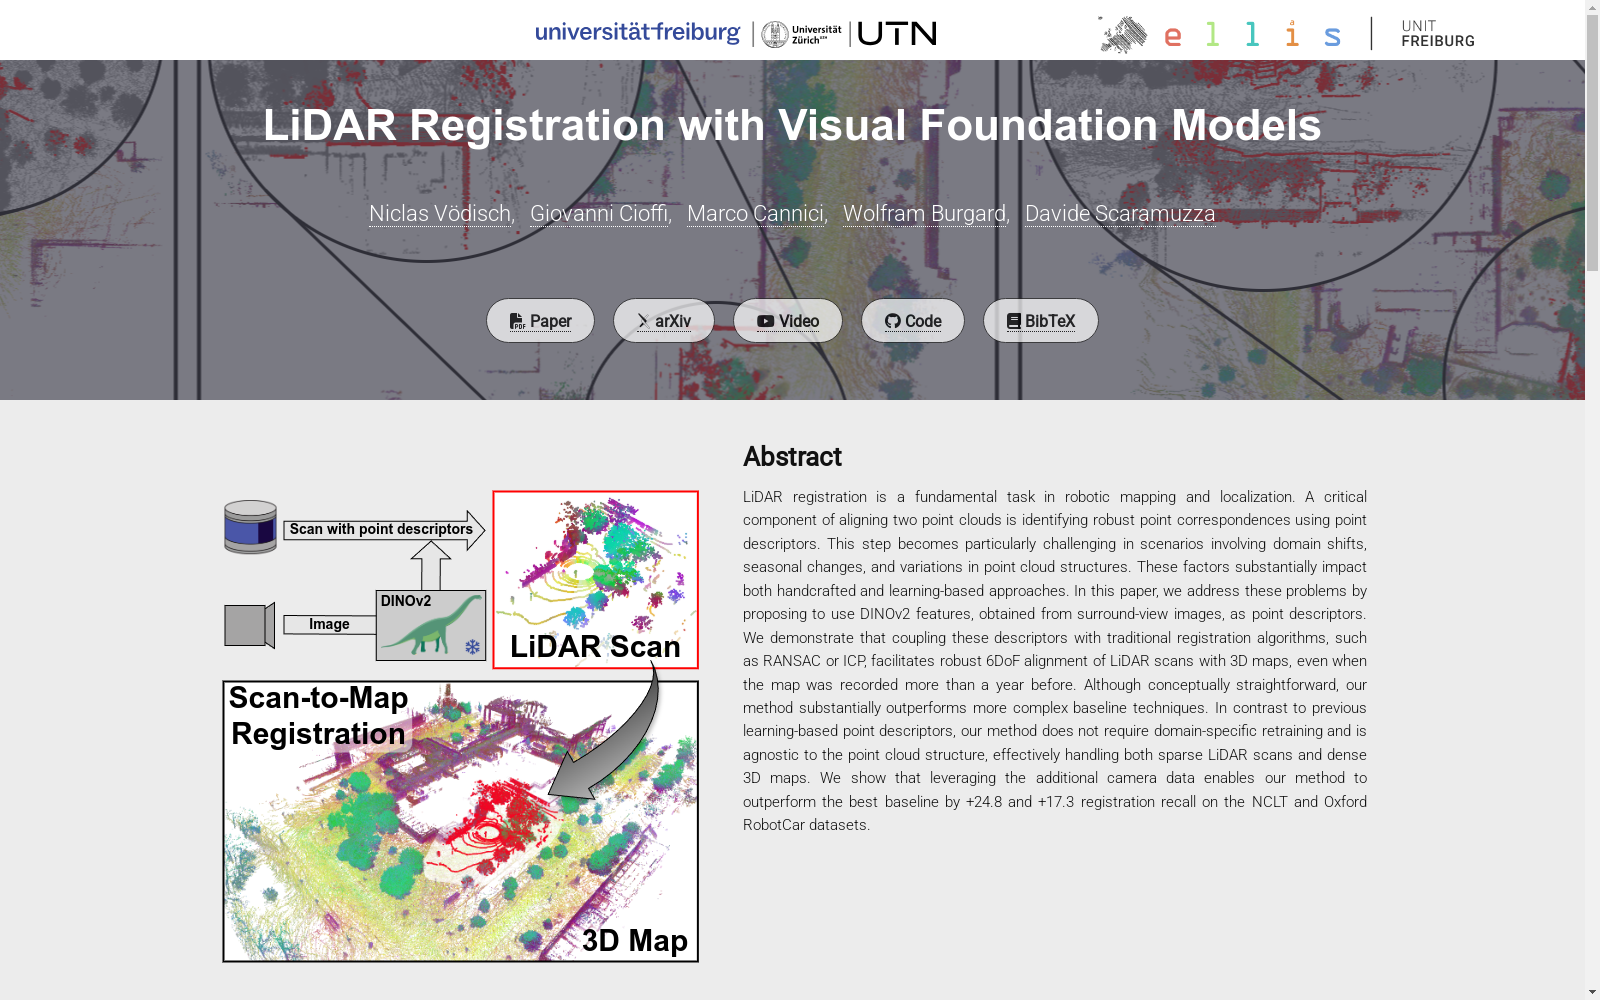Click the vertical scrollbar thumb
Viewport: 1600px width, 1000px height.
1592,143
